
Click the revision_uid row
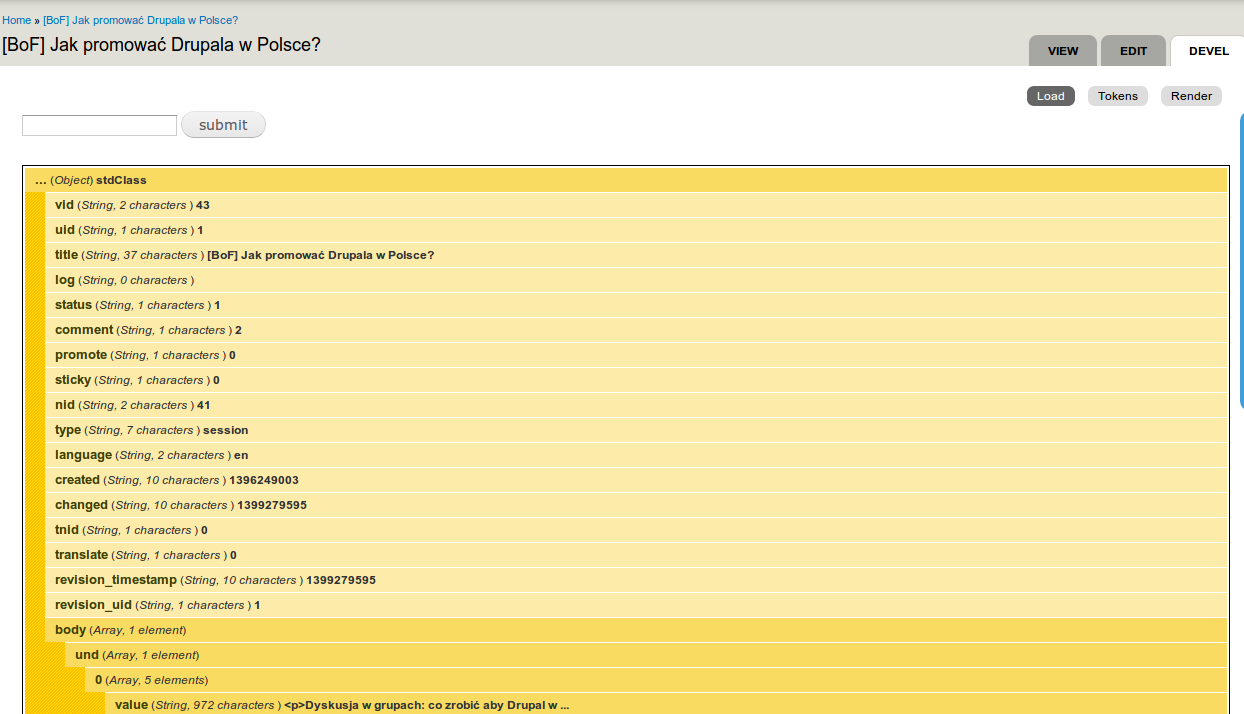[x=636, y=605]
